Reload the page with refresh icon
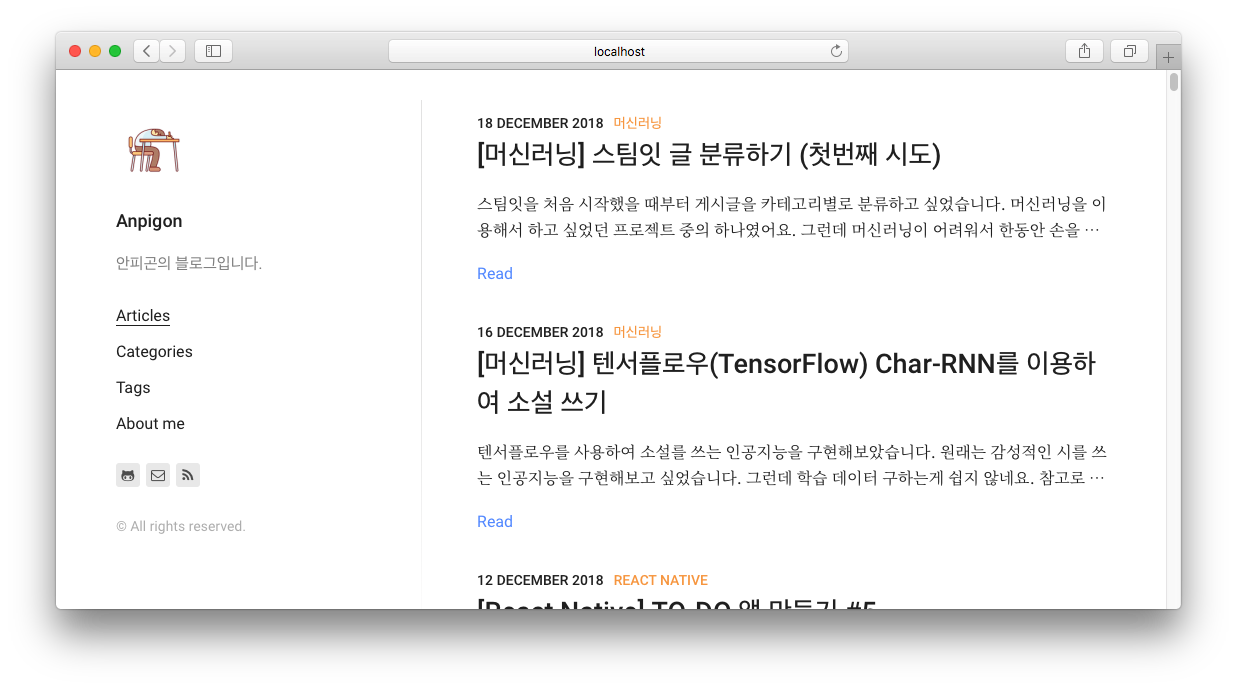 coord(836,51)
